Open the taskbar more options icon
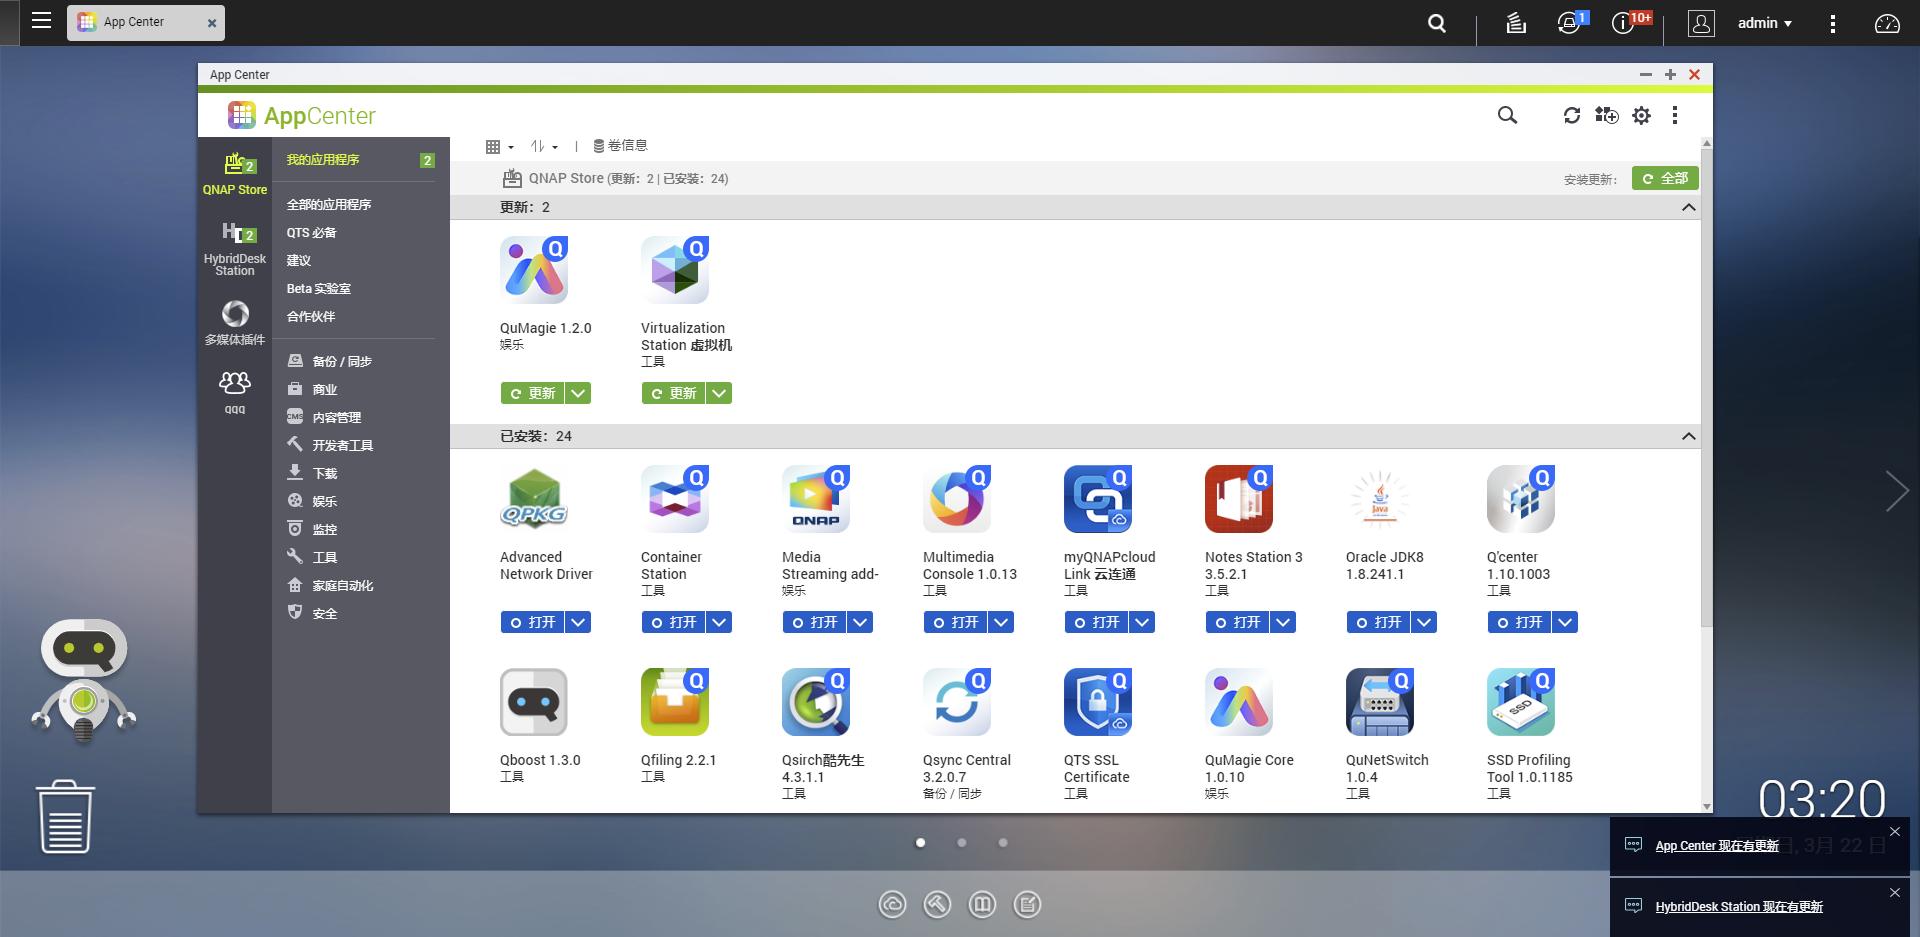Viewport: 1920px width, 937px height. (1833, 23)
